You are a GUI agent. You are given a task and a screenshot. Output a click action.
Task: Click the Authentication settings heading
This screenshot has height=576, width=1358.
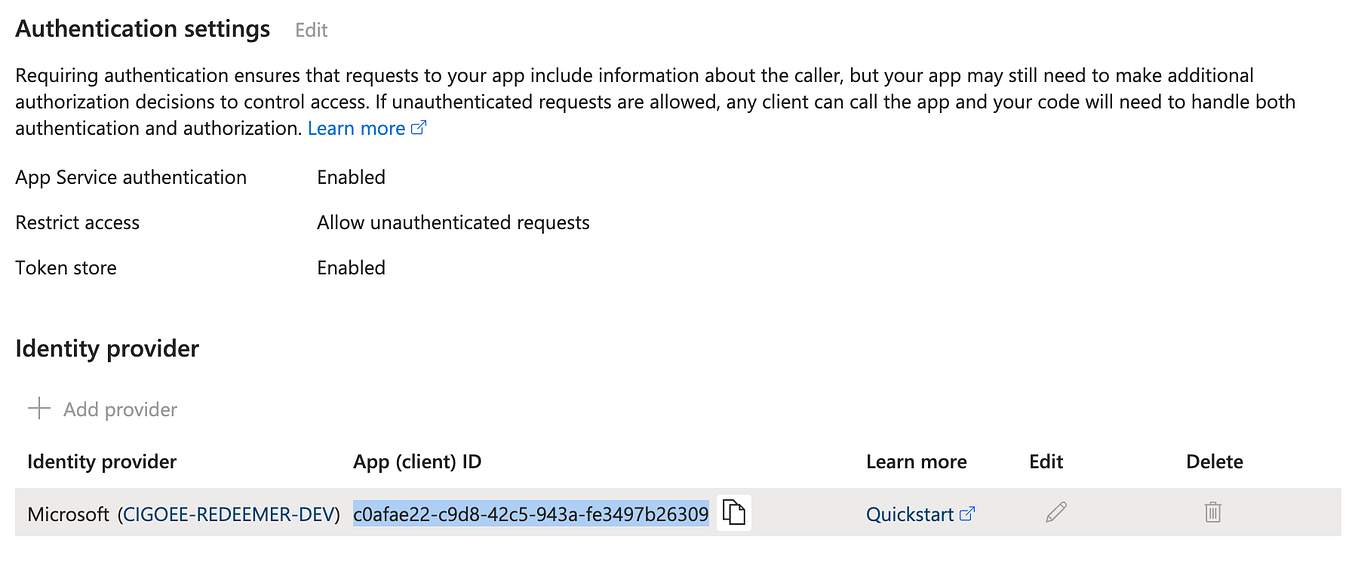(x=142, y=29)
